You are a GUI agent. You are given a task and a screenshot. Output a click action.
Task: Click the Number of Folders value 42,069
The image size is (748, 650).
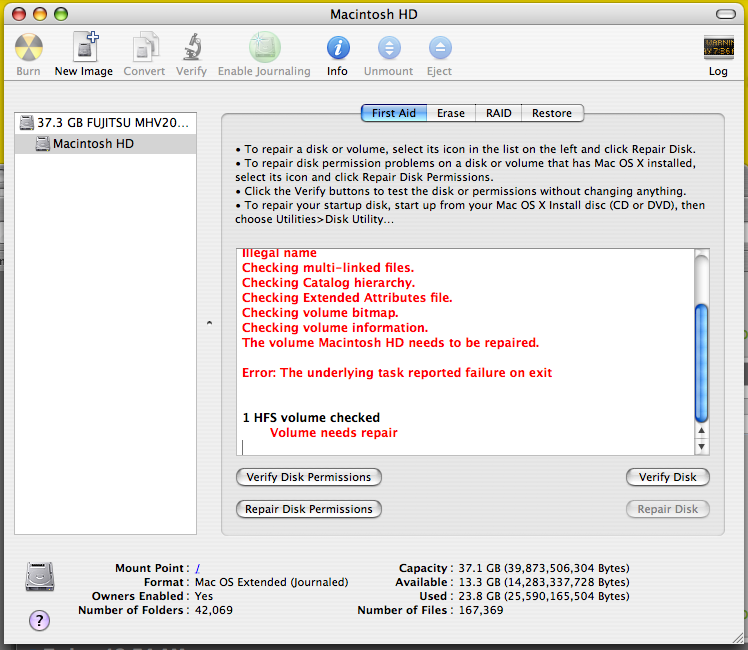click(214, 610)
